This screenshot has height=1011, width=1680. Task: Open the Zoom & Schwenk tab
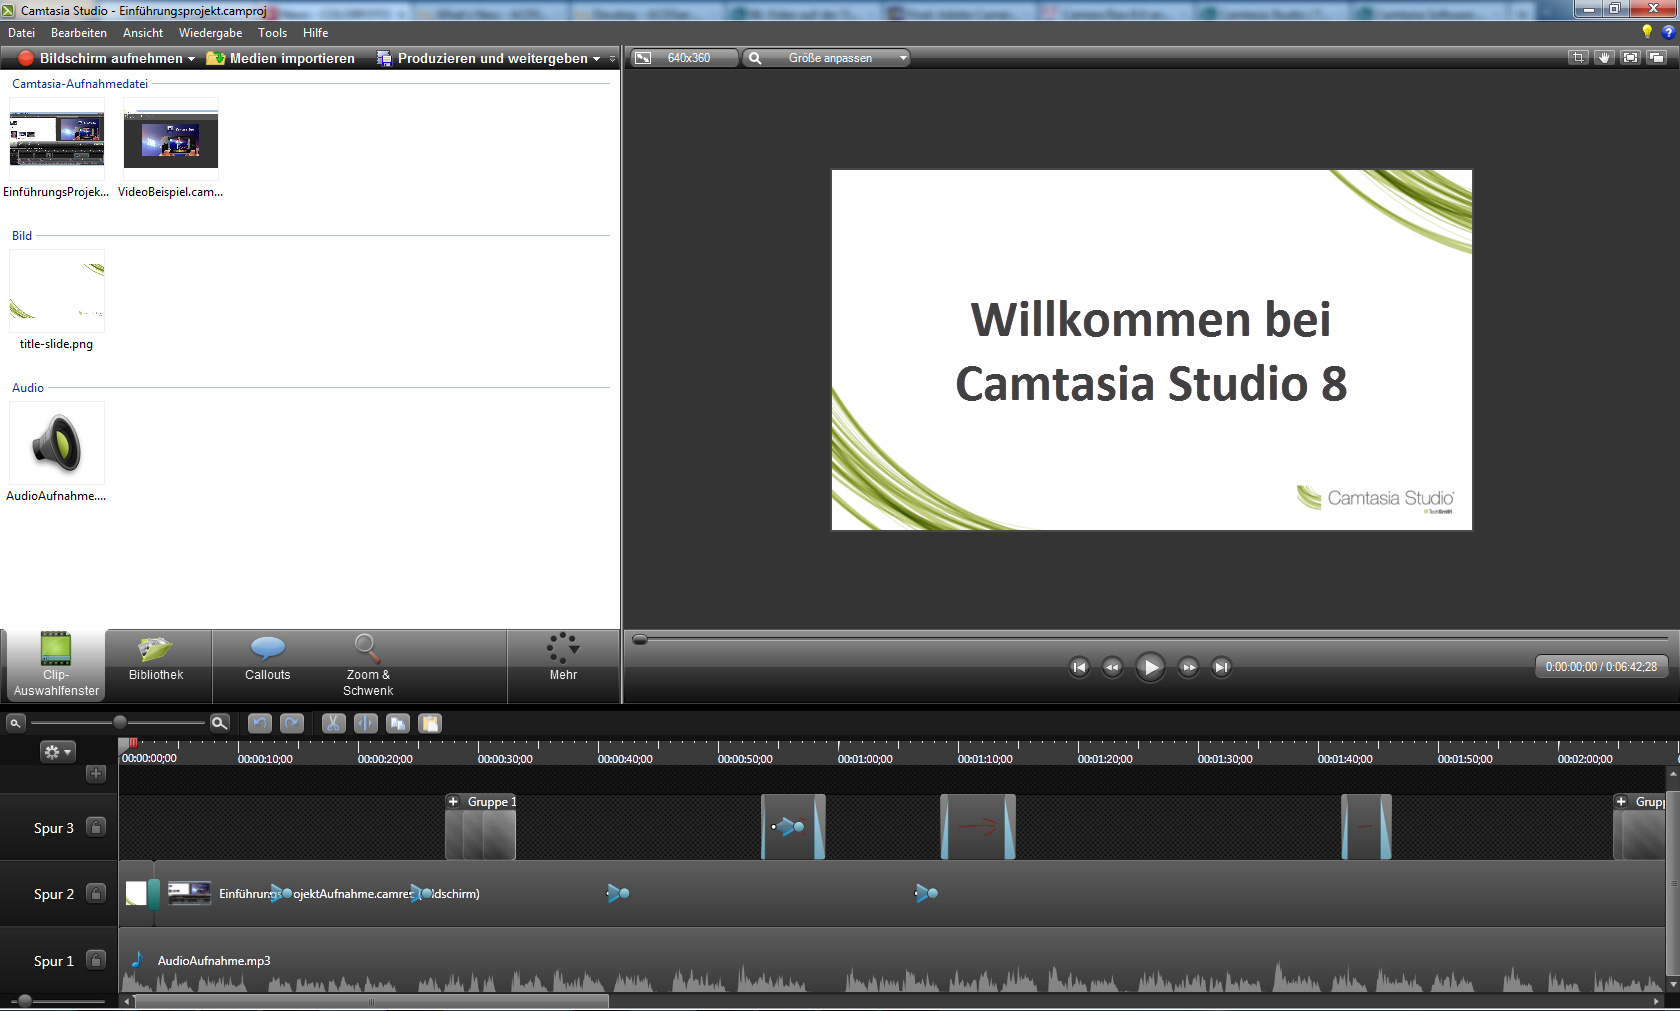tap(368, 664)
